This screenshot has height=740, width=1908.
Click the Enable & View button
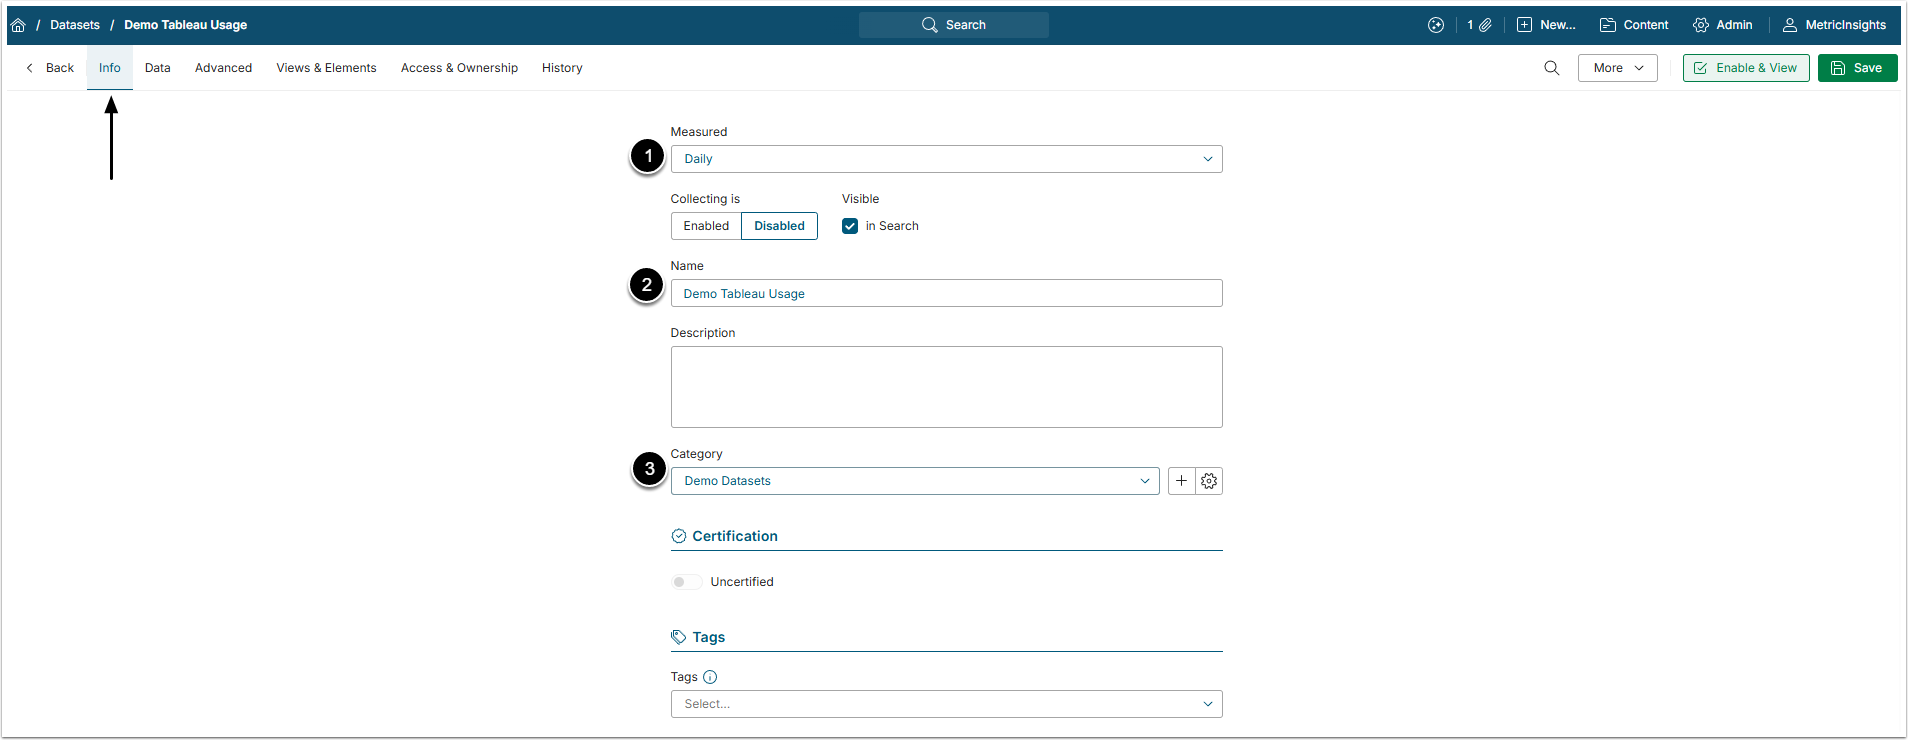(1745, 68)
